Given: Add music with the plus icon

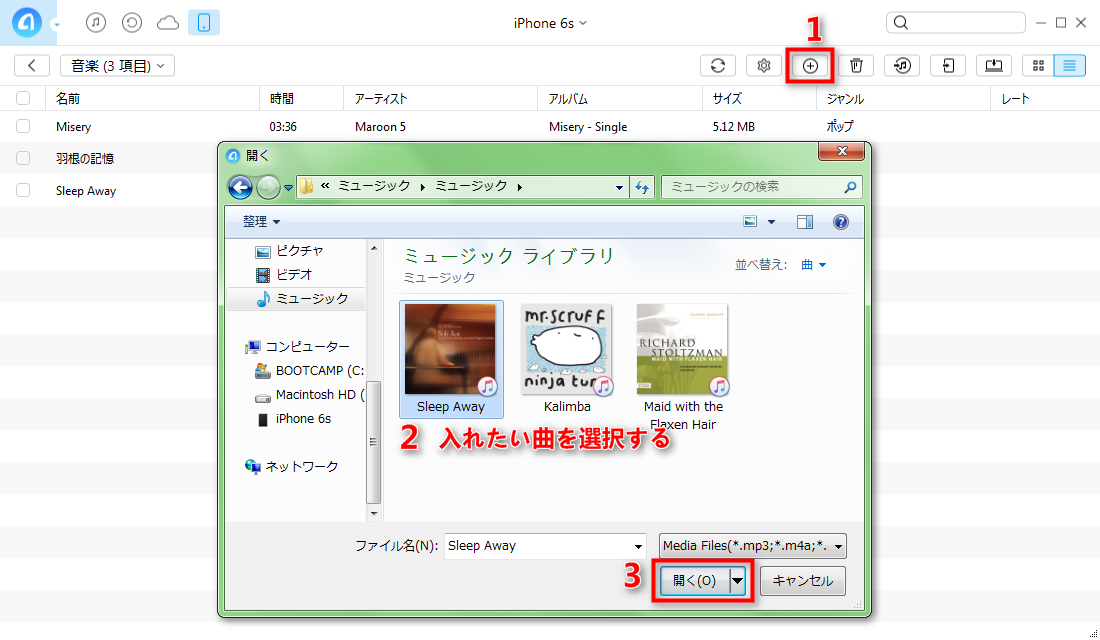Looking at the screenshot, I should pyautogui.click(x=810, y=65).
